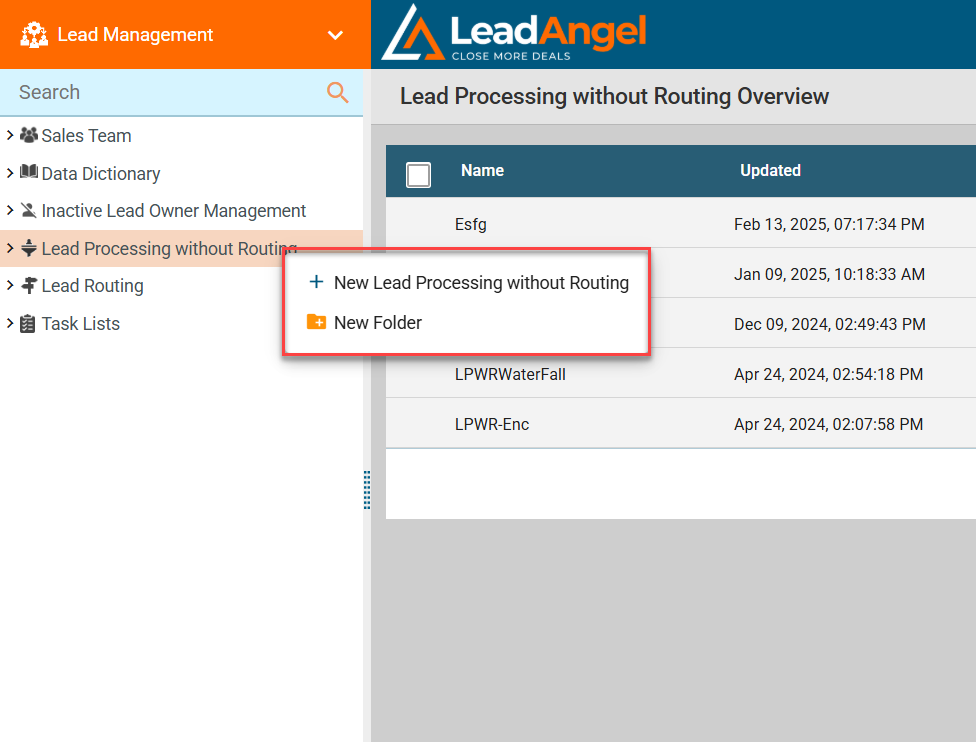Open Inactive Lead Owner Management
This screenshot has width=976, height=742.
click(x=174, y=211)
